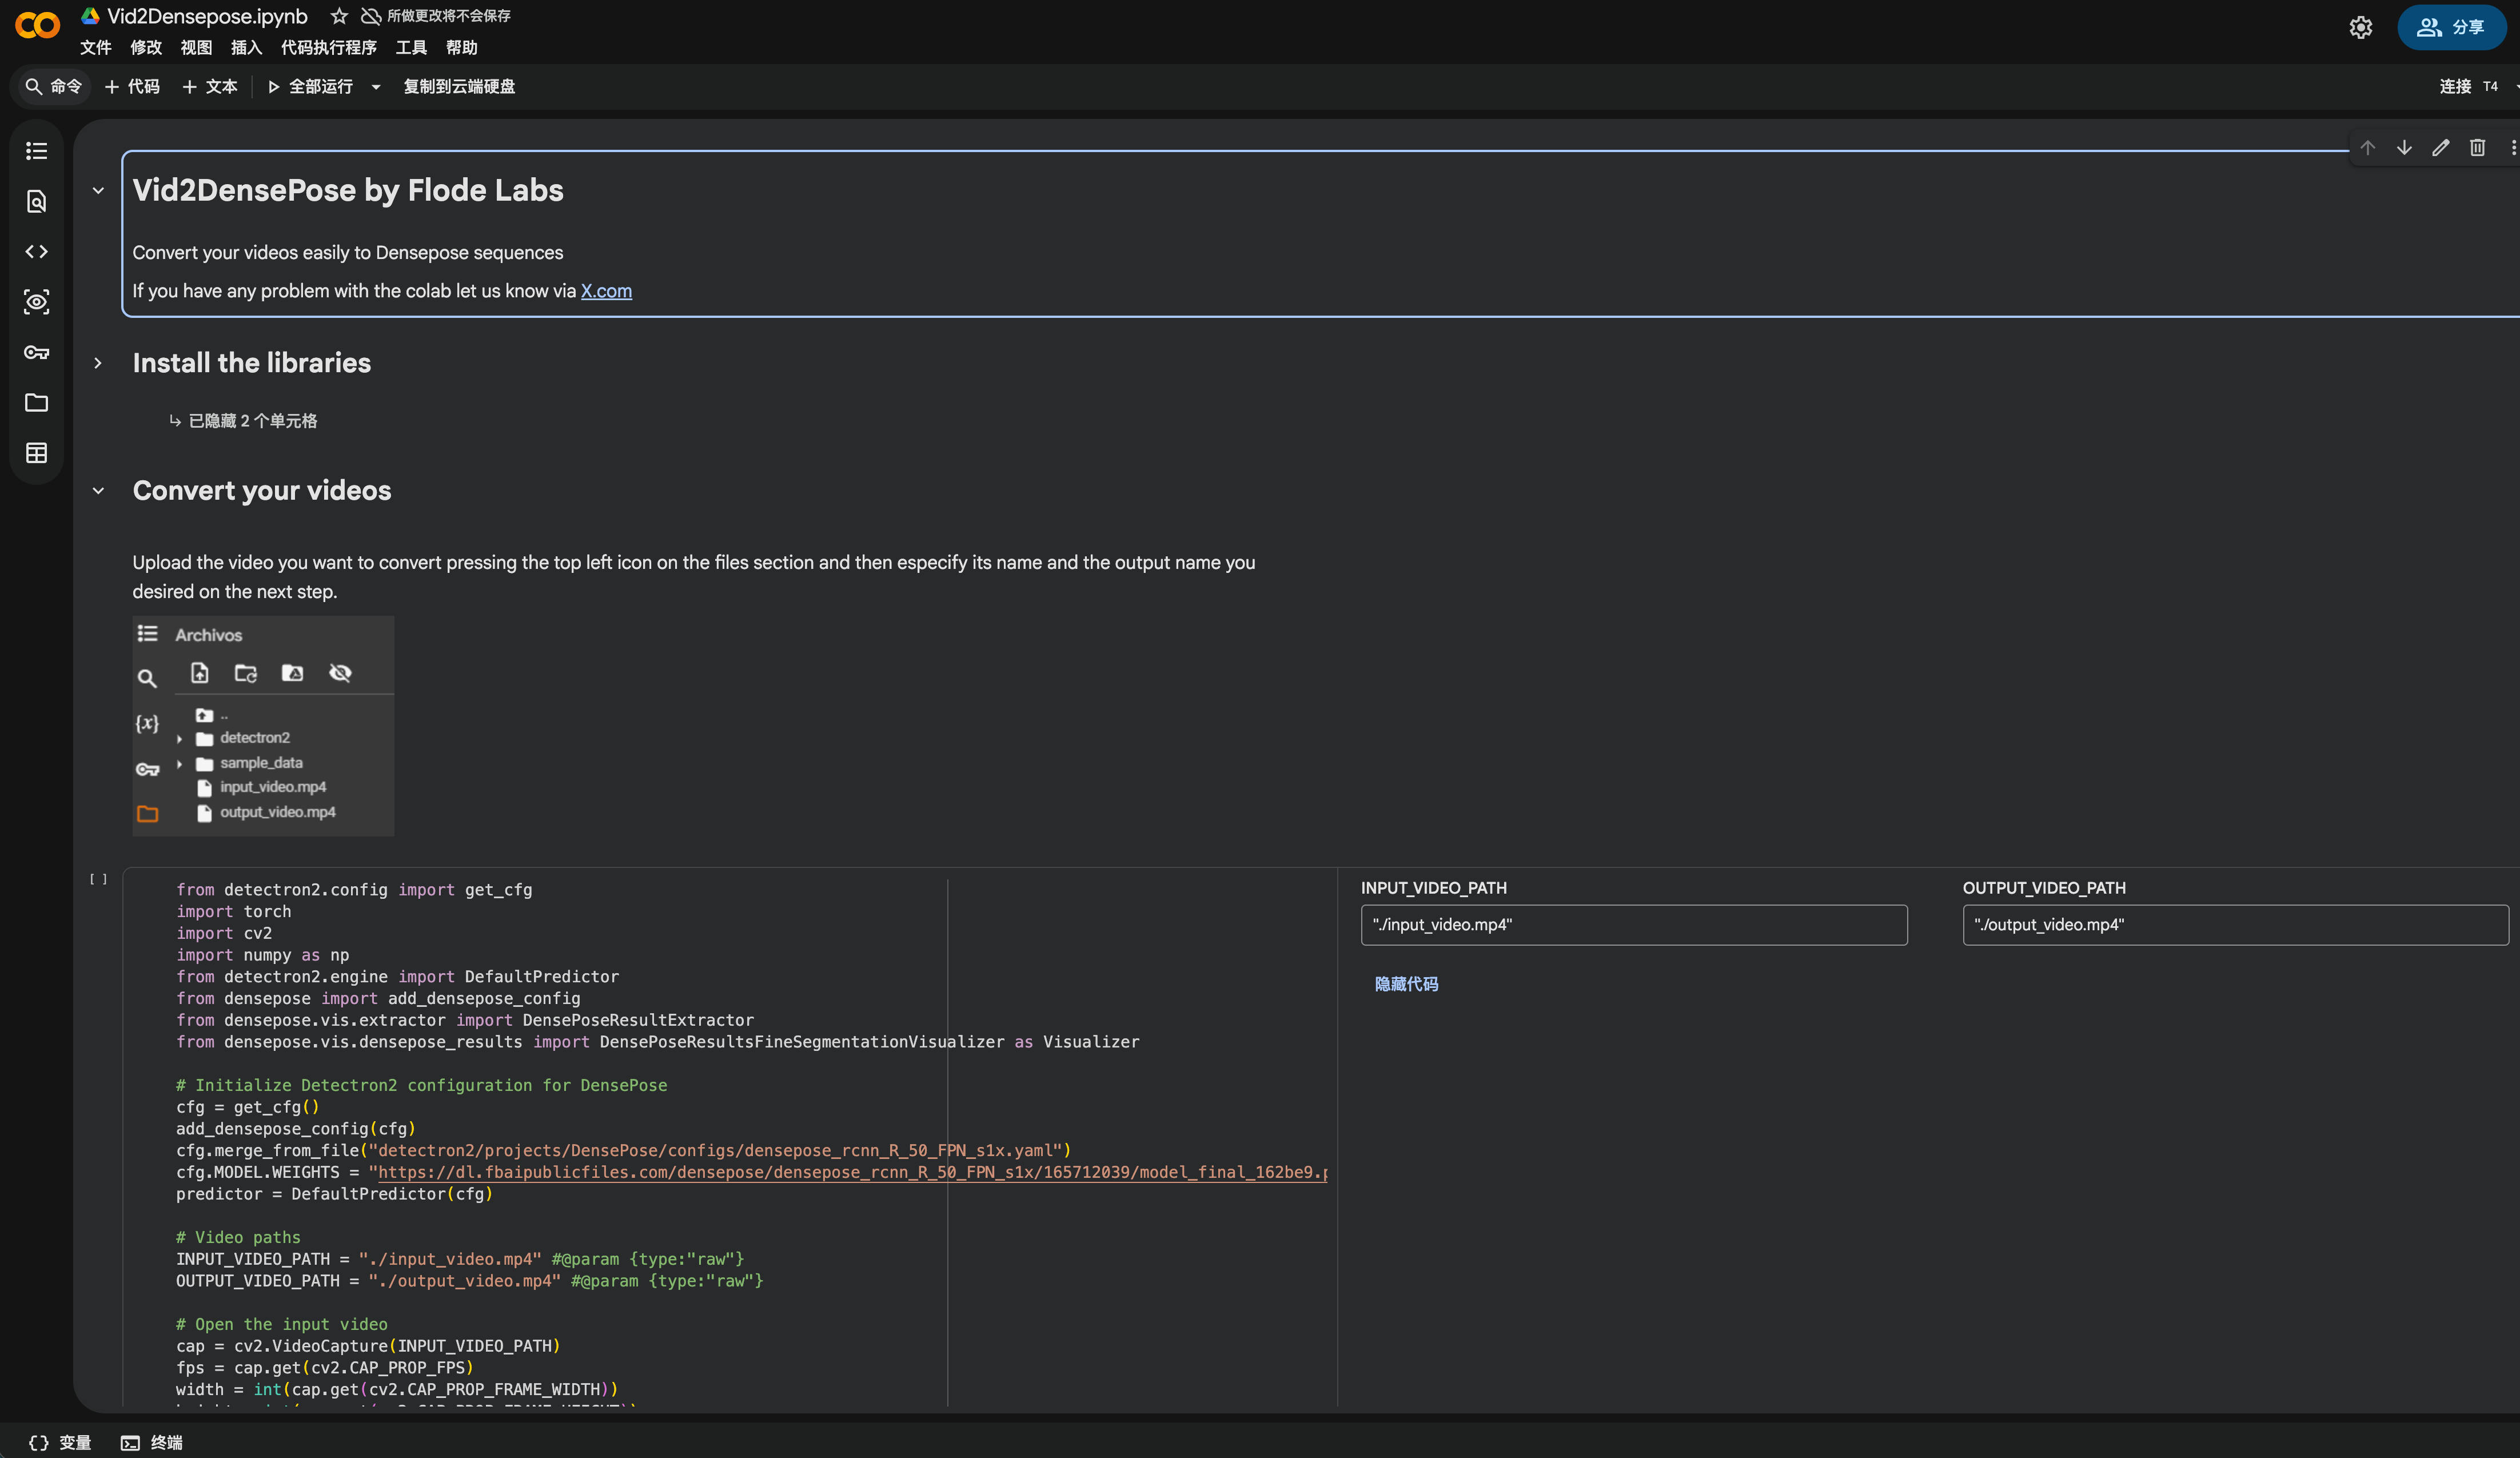
Task: Open find and replace sidebar icon
Action: pyautogui.click(x=37, y=201)
